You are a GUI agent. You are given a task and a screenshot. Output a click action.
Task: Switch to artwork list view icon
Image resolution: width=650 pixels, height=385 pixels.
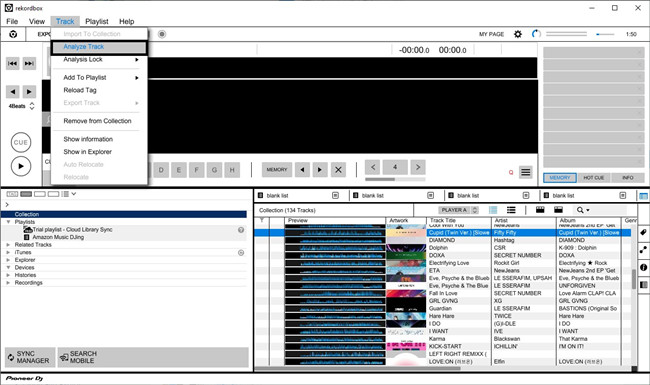493,210
